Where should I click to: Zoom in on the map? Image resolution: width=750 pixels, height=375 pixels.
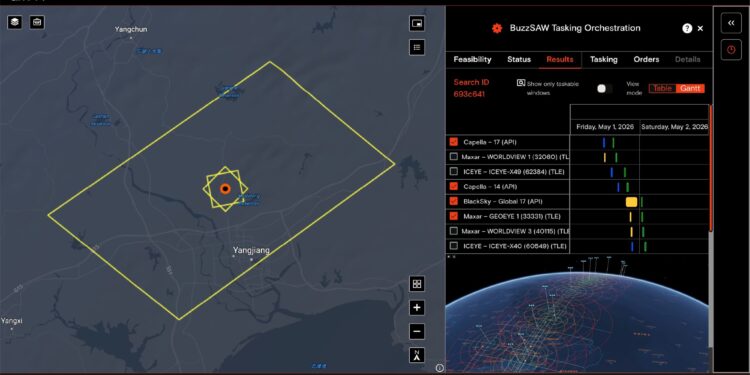tap(417, 308)
